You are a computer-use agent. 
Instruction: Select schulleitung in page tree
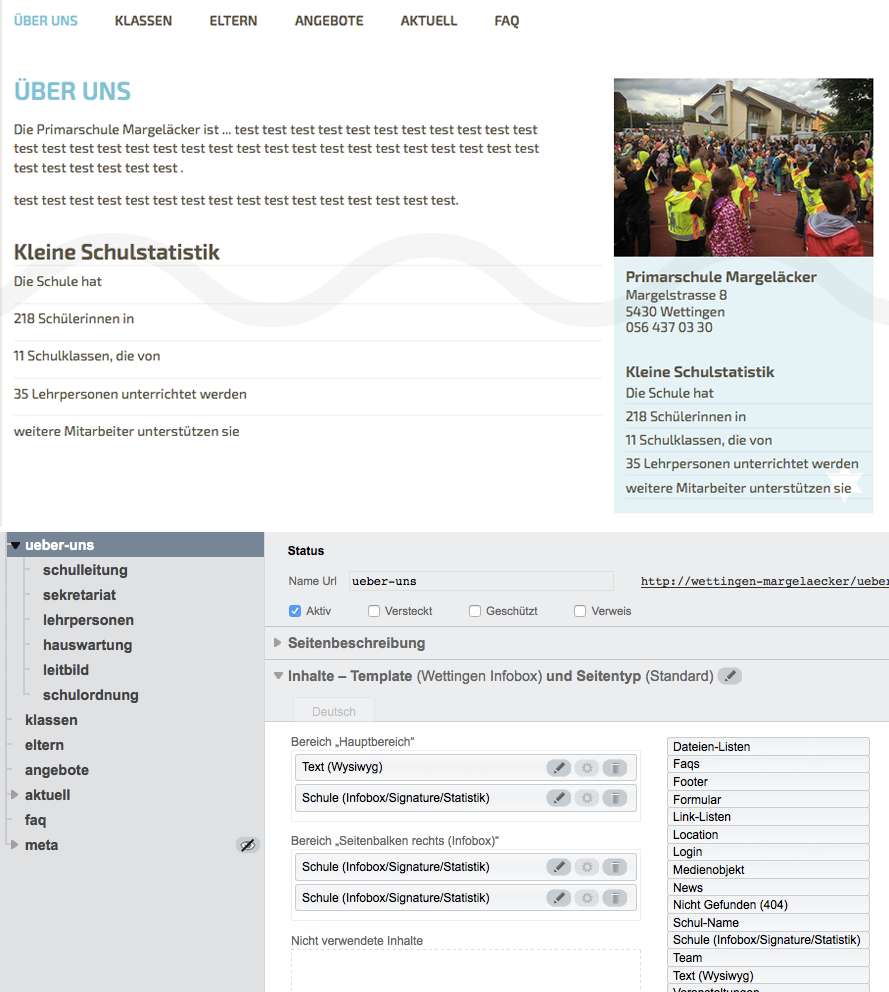click(85, 570)
